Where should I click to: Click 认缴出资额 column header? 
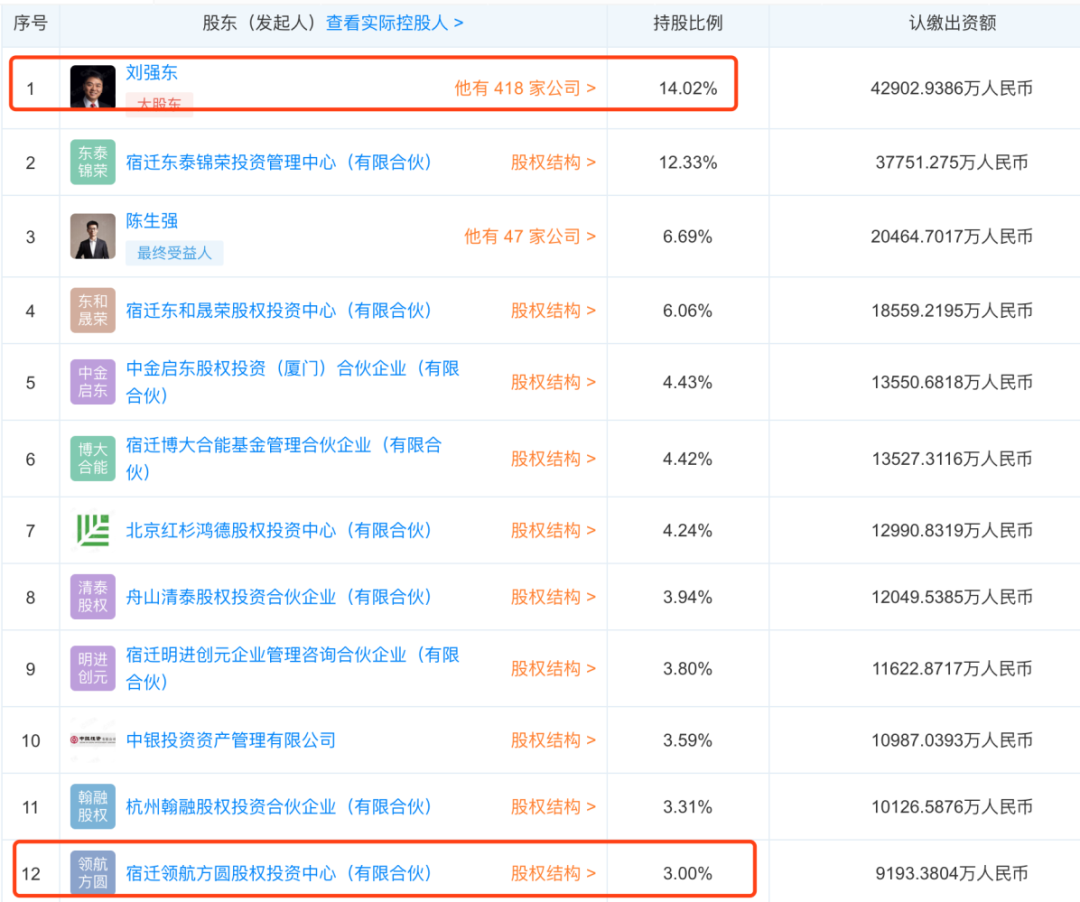point(953,23)
